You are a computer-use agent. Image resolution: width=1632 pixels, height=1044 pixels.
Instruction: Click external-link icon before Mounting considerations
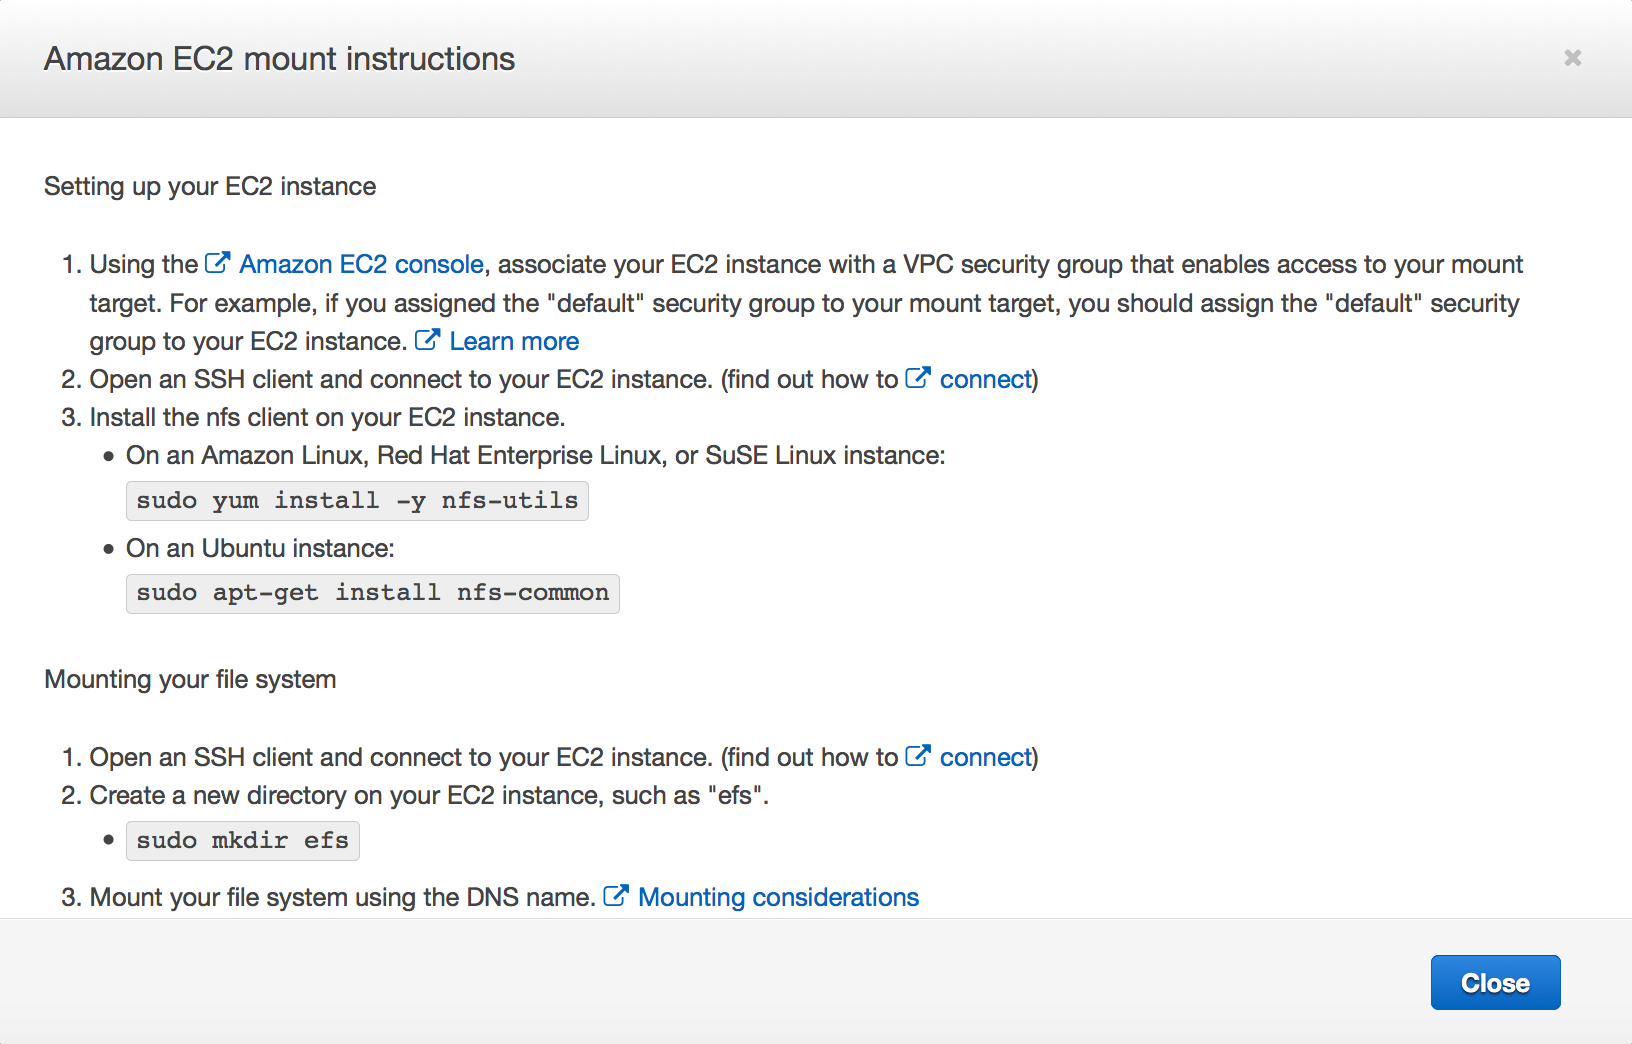point(616,897)
